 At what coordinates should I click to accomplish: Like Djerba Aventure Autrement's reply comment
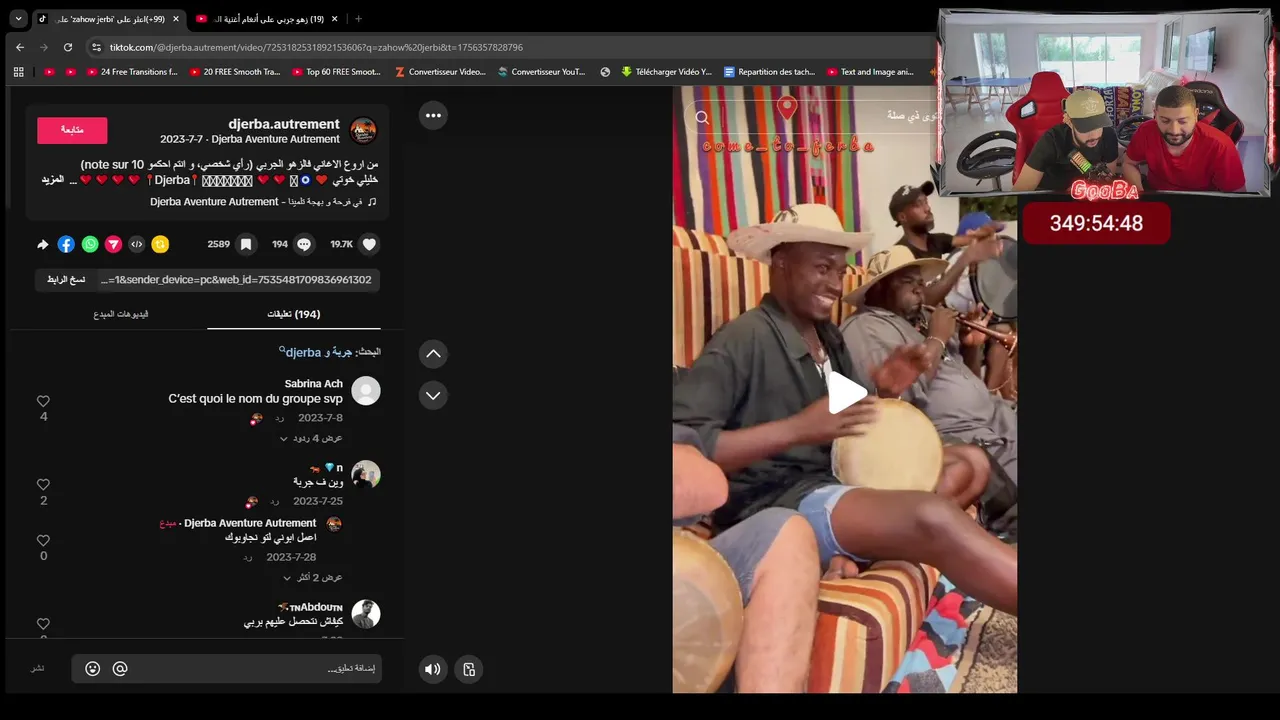43,540
